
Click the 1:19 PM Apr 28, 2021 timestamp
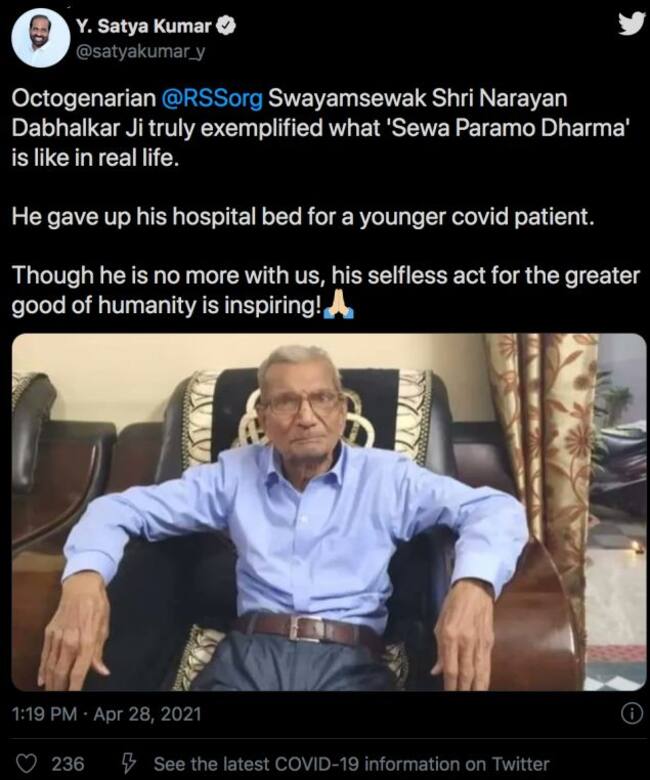(x=106, y=714)
